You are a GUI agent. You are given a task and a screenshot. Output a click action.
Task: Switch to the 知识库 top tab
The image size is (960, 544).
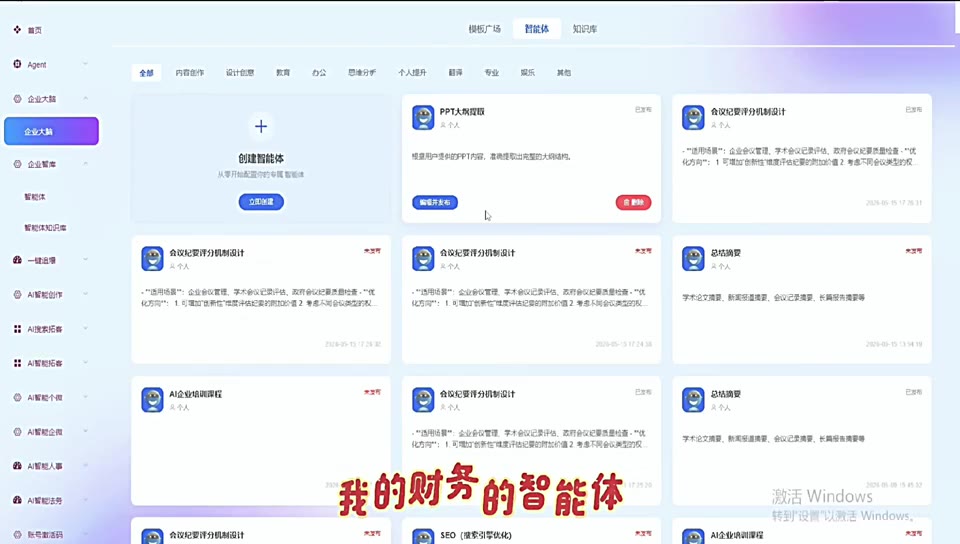tap(585, 29)
